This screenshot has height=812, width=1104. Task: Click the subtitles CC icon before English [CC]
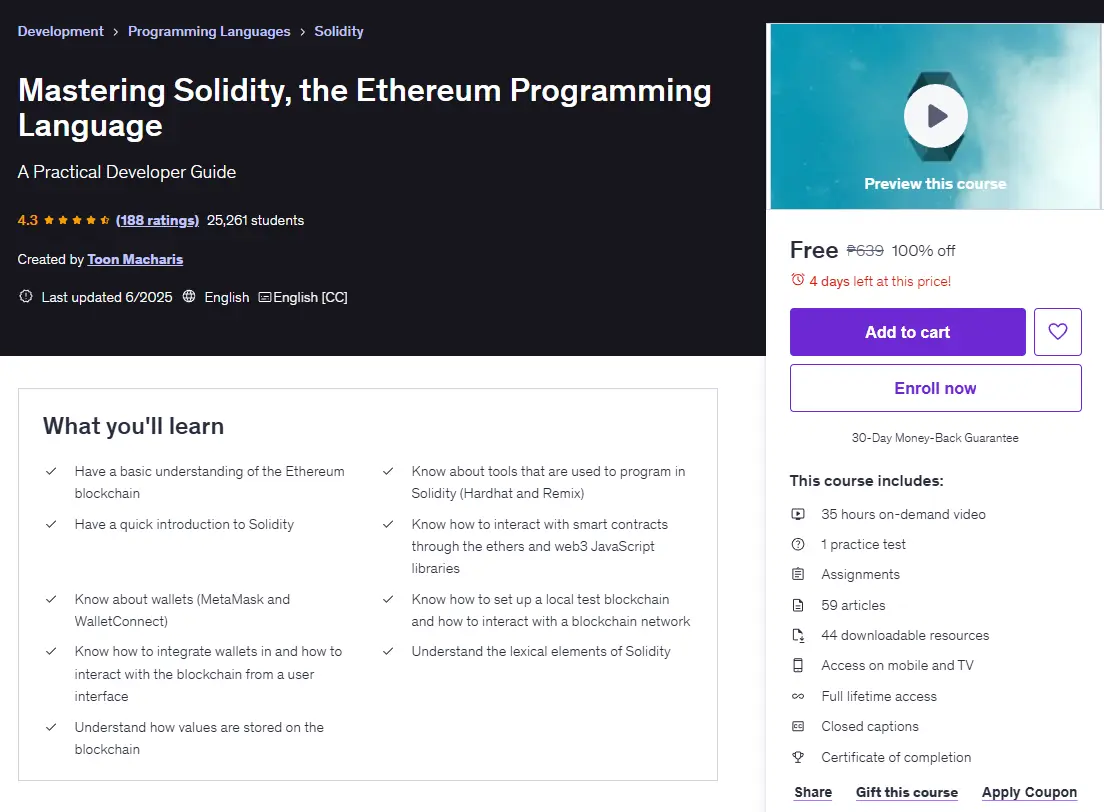pyautogui.click(x=265, y=297)
